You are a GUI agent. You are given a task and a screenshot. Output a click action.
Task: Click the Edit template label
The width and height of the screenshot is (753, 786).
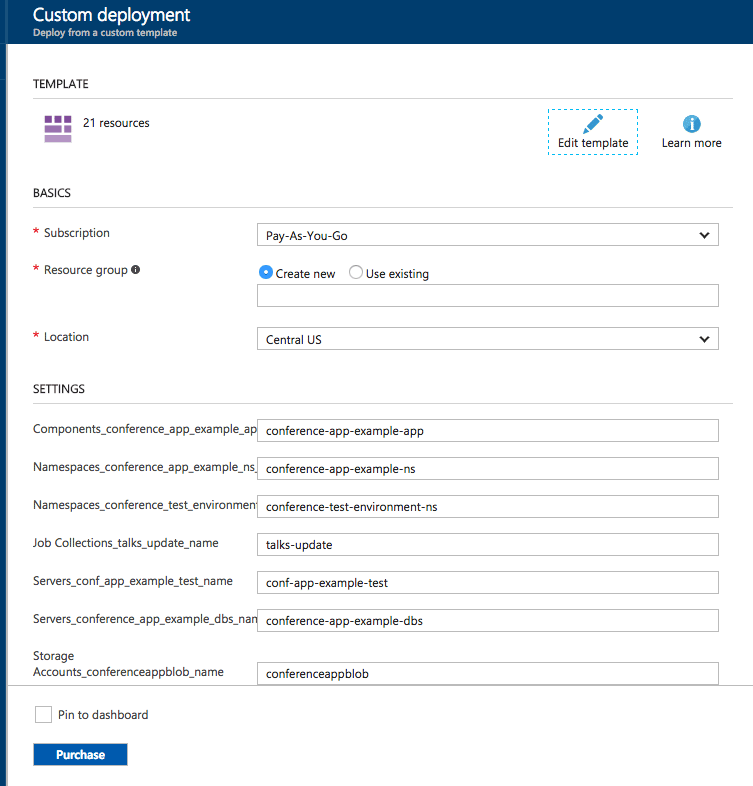pos(593,143)
